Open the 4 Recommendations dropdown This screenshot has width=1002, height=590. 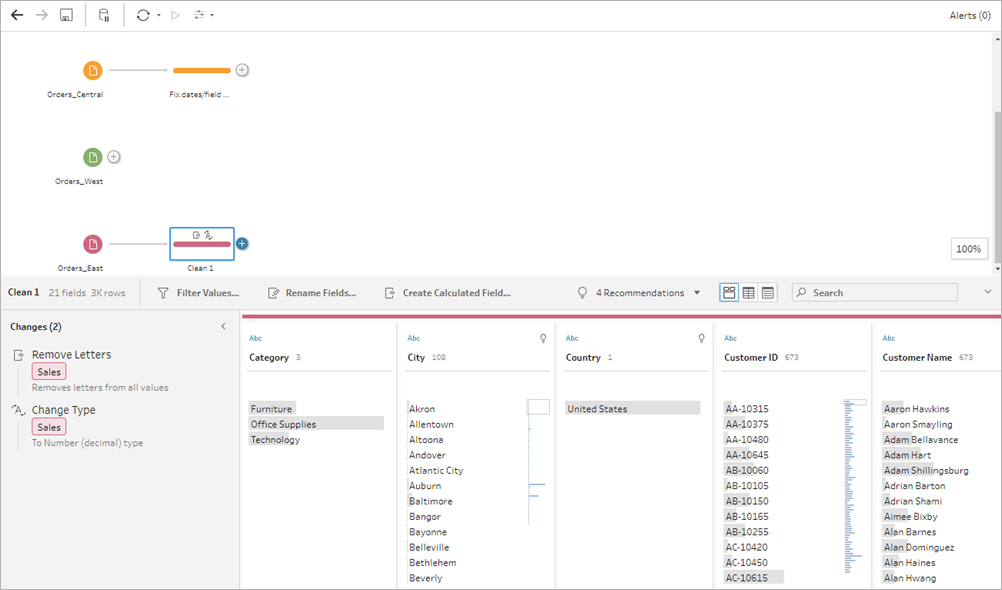639,293
